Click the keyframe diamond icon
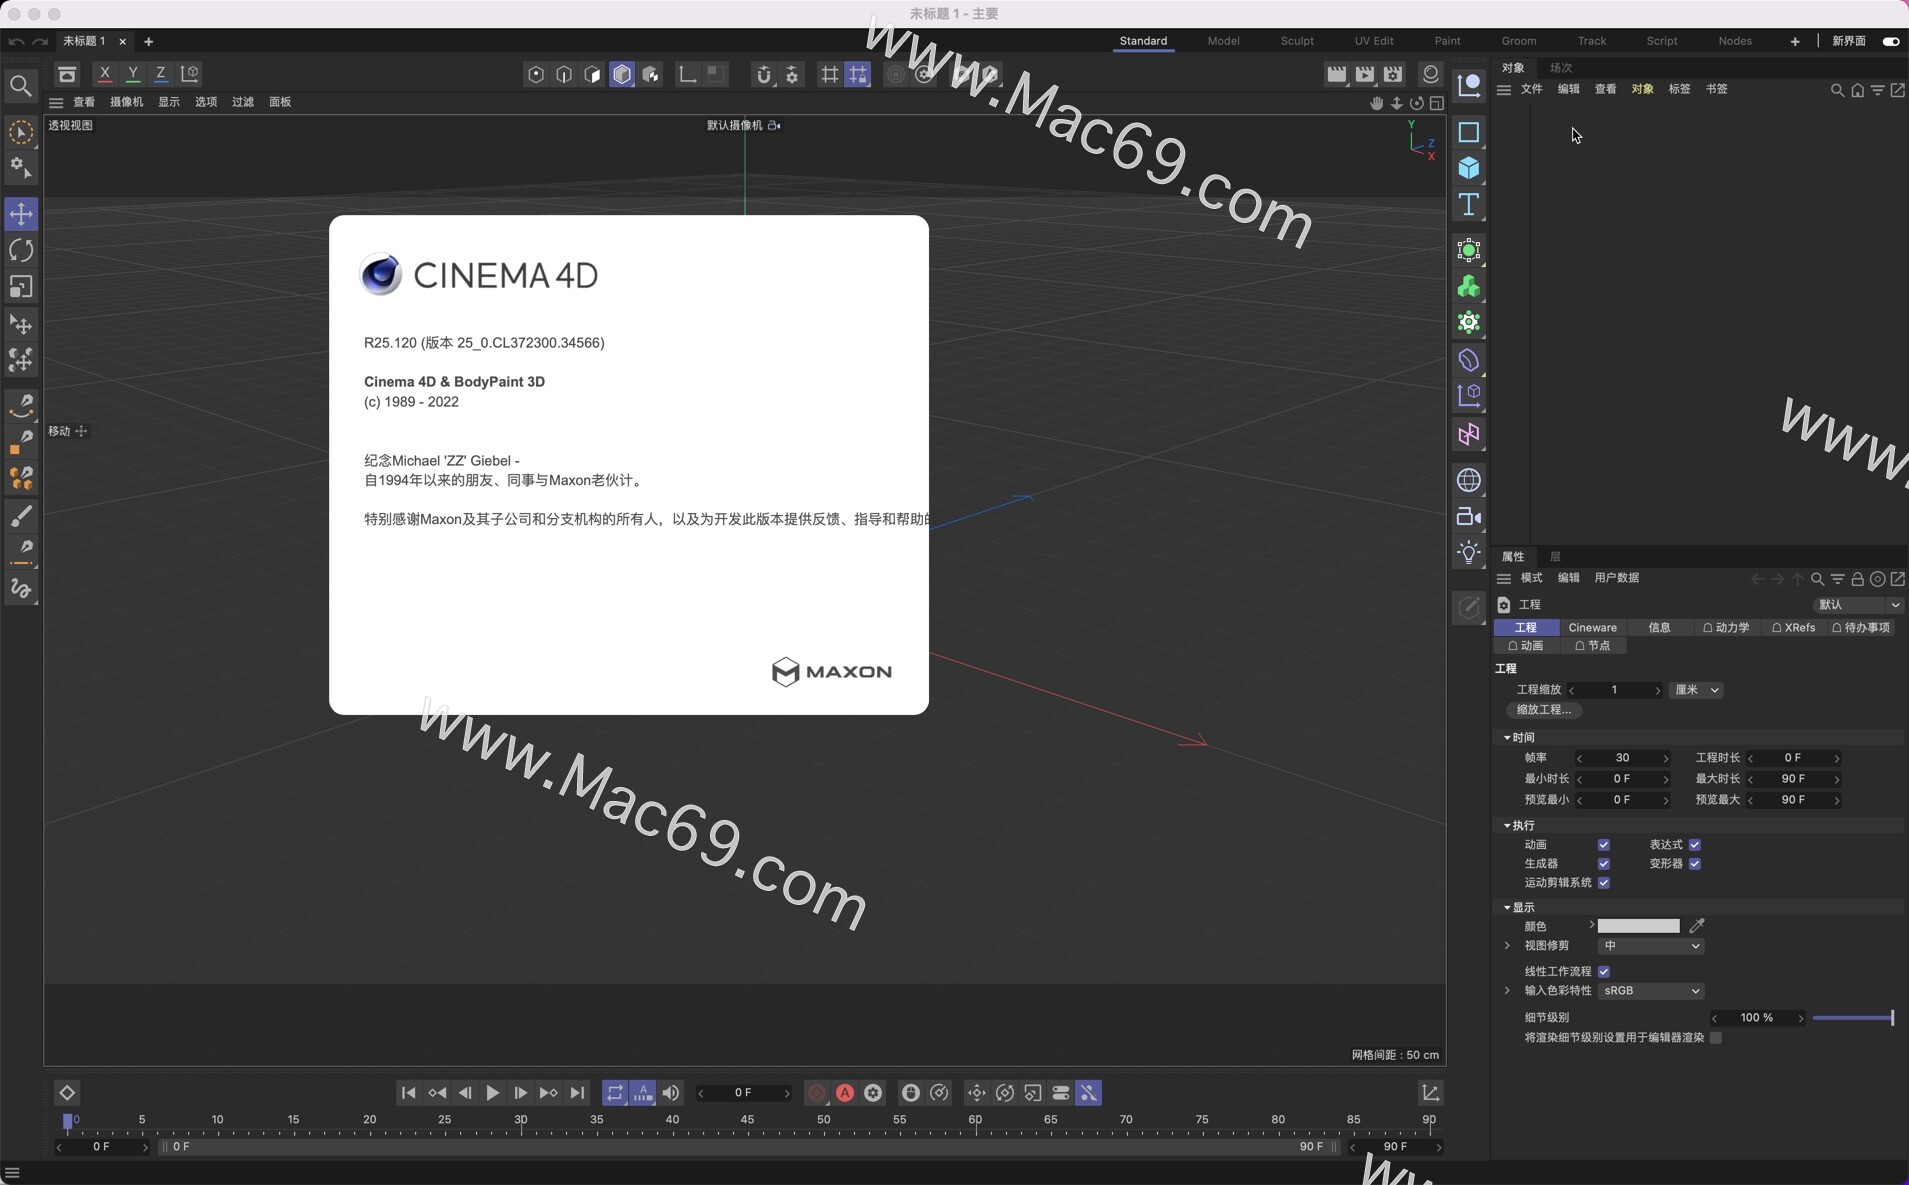Viewport: 1909px width, 1185px height. 67,1093
